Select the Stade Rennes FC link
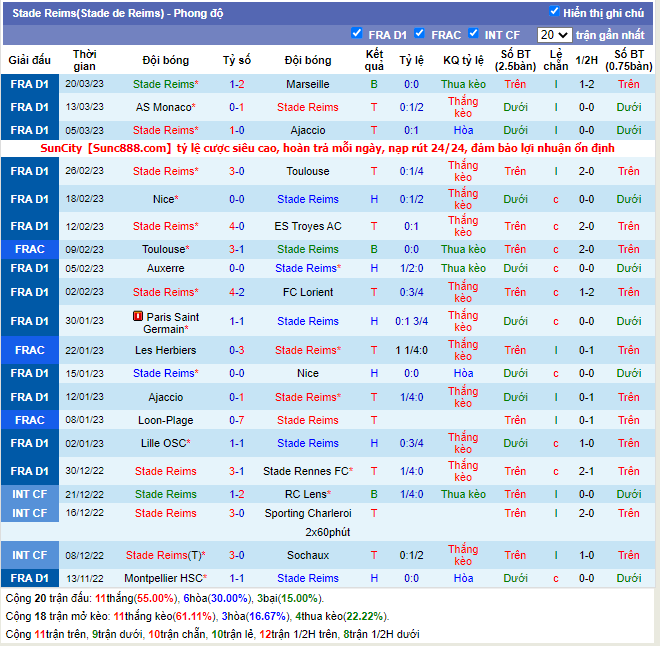Viewport: 660px width, 646px height. [305, 471]
